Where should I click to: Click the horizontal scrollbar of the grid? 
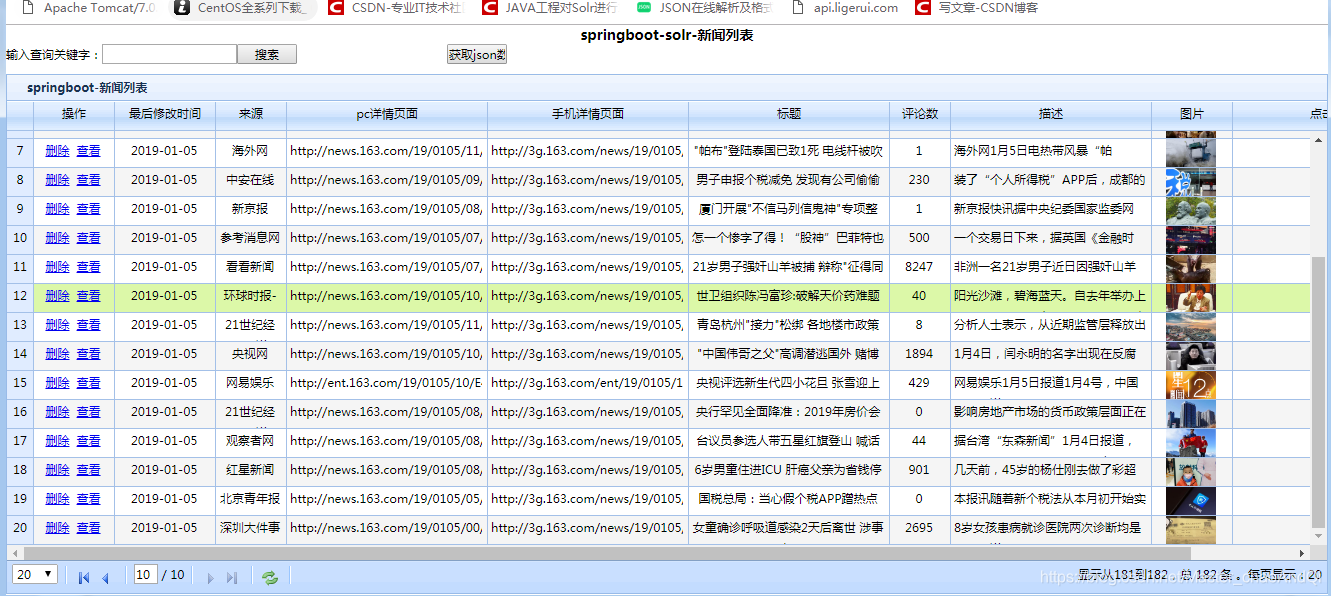click(x=606, y=552)
